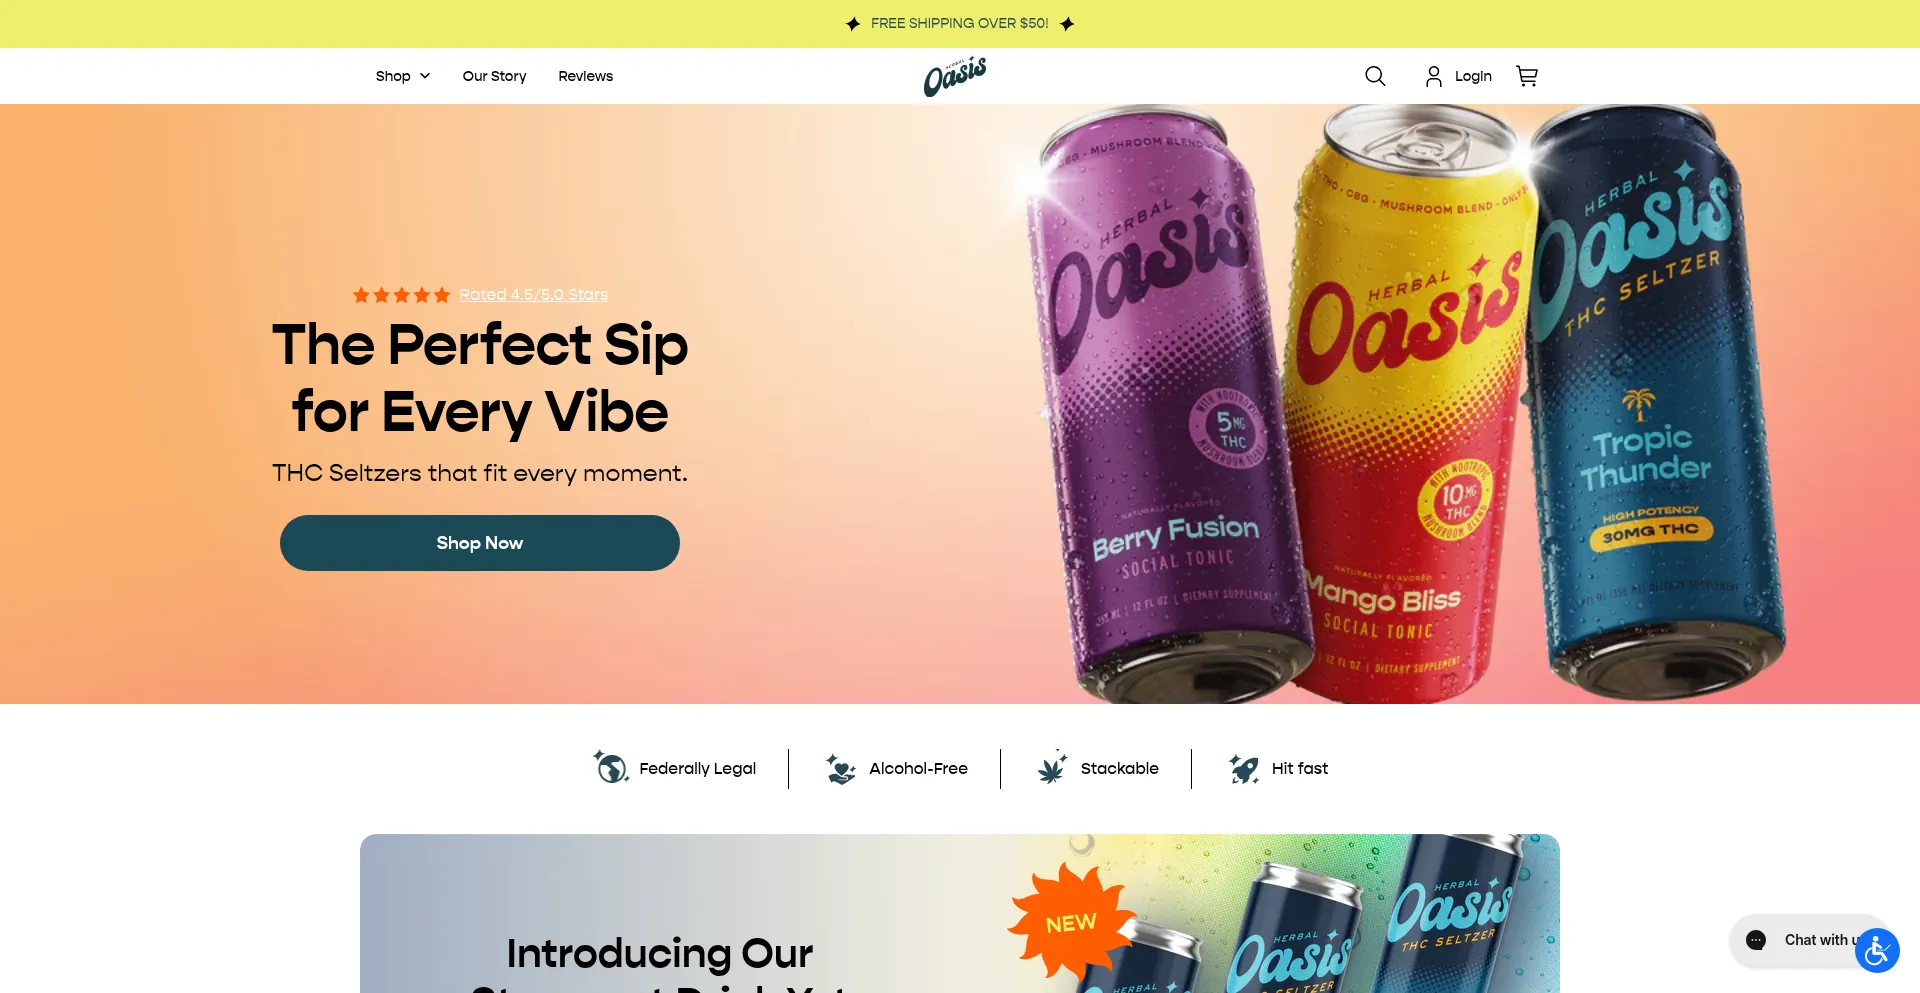Click the Shop Now button

tap(480, 543)
